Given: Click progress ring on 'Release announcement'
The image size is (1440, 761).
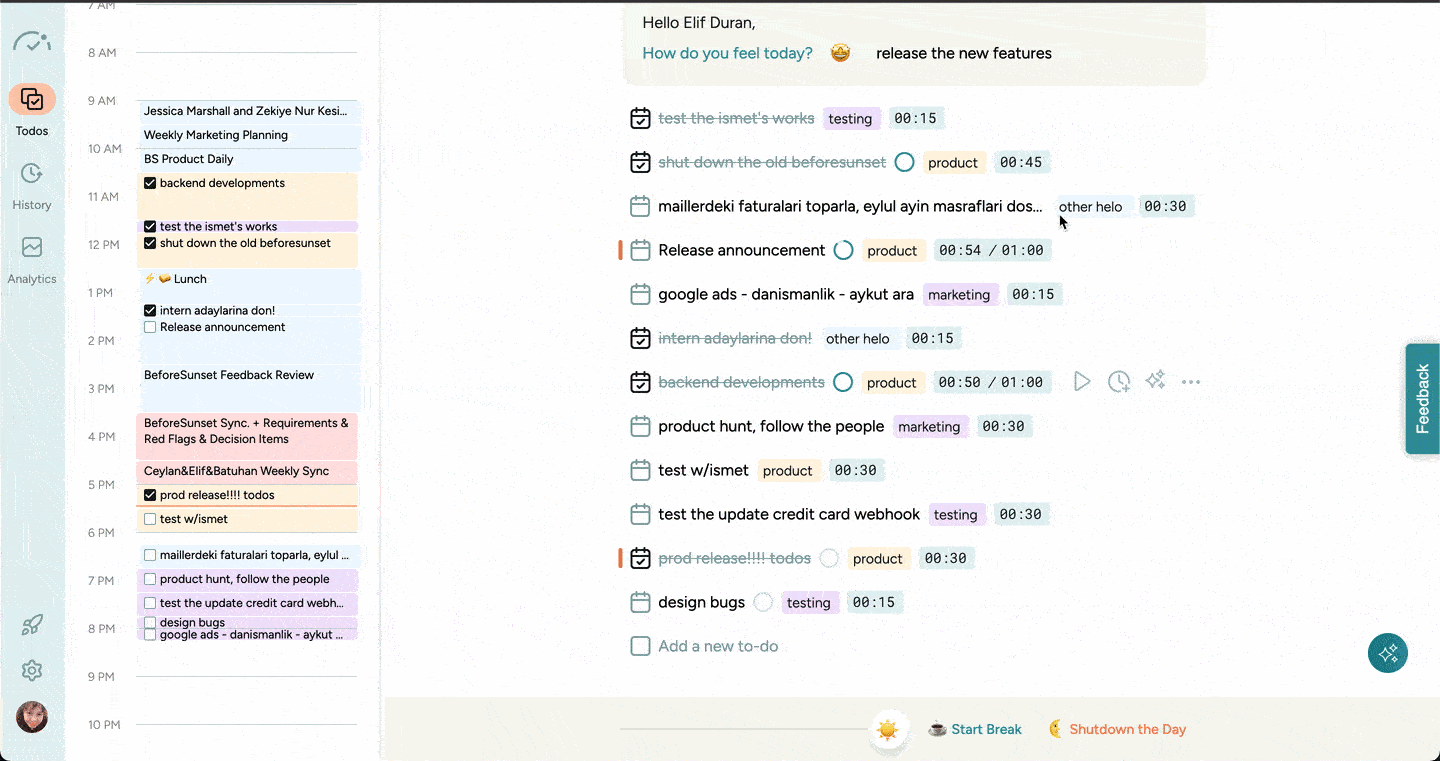Looking at the screenshot, I should 843,250.
